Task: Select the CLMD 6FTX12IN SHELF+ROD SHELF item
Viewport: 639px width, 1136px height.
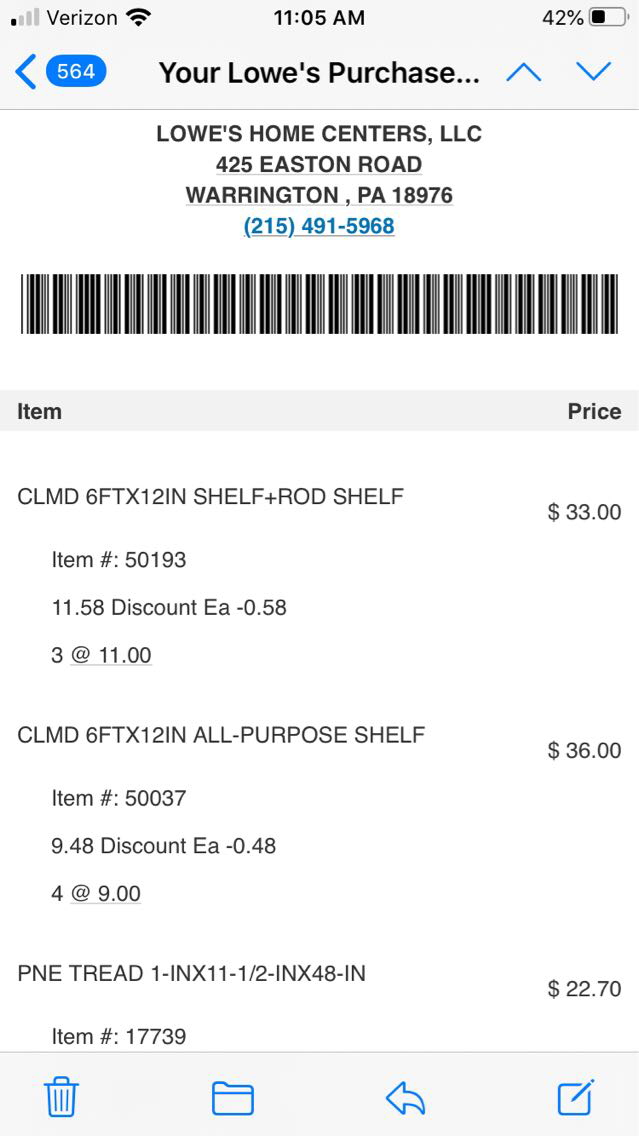Action: coord(210,496)
